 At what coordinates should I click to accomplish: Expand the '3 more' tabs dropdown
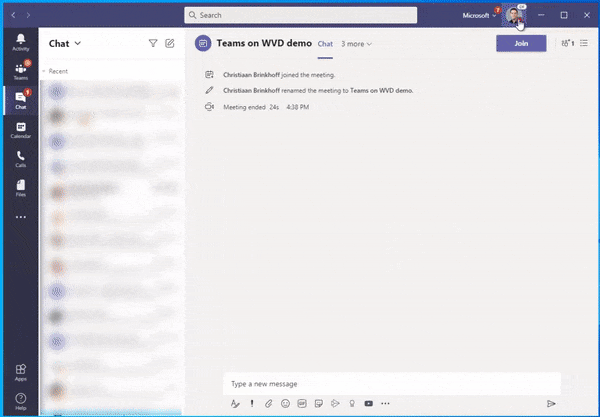point(356,44)
